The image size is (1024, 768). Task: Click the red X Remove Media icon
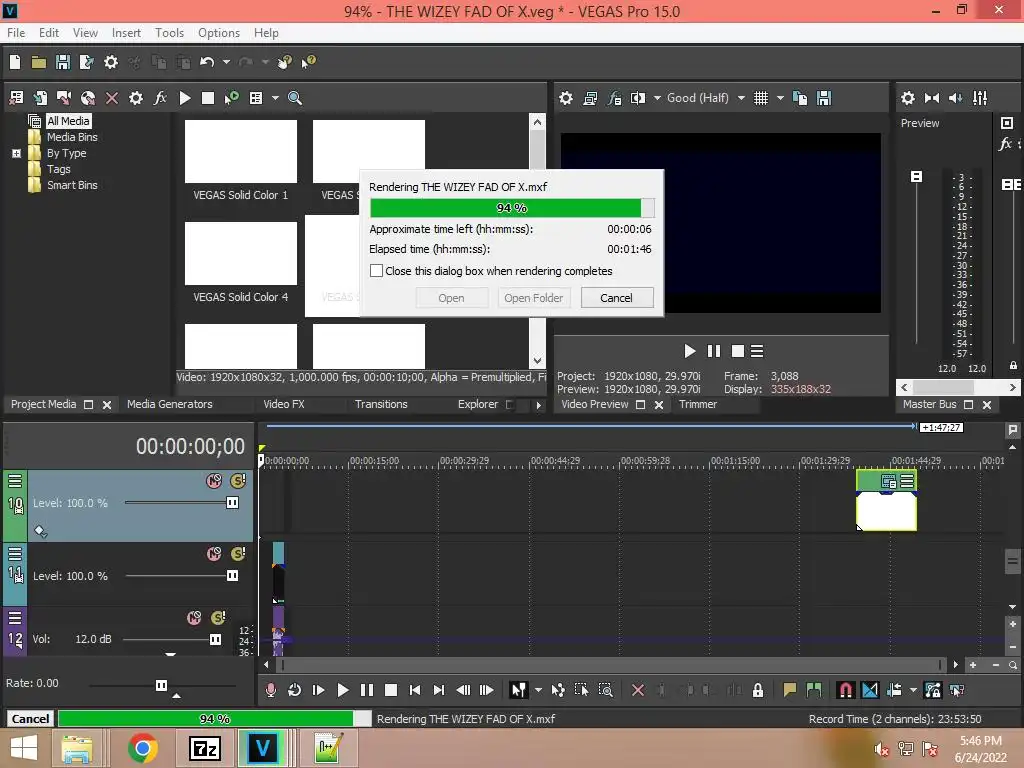pos(112,98)
